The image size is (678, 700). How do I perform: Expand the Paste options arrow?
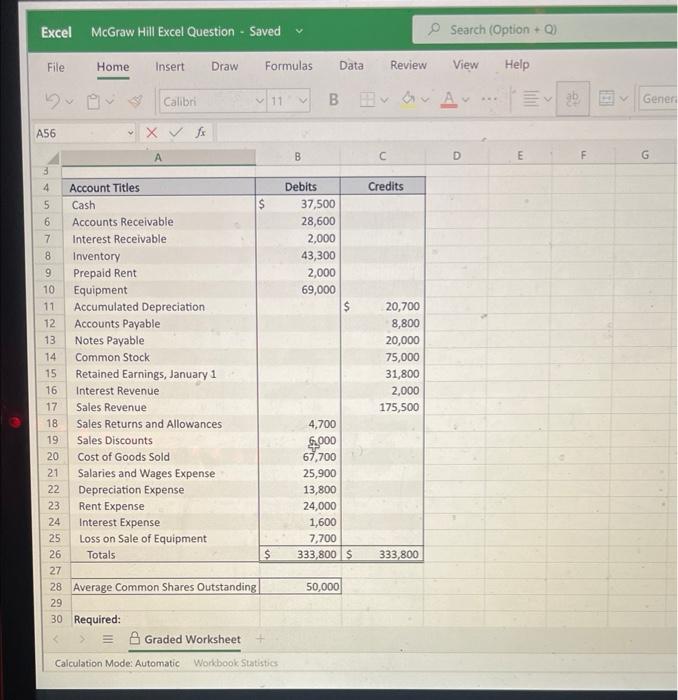110,101
